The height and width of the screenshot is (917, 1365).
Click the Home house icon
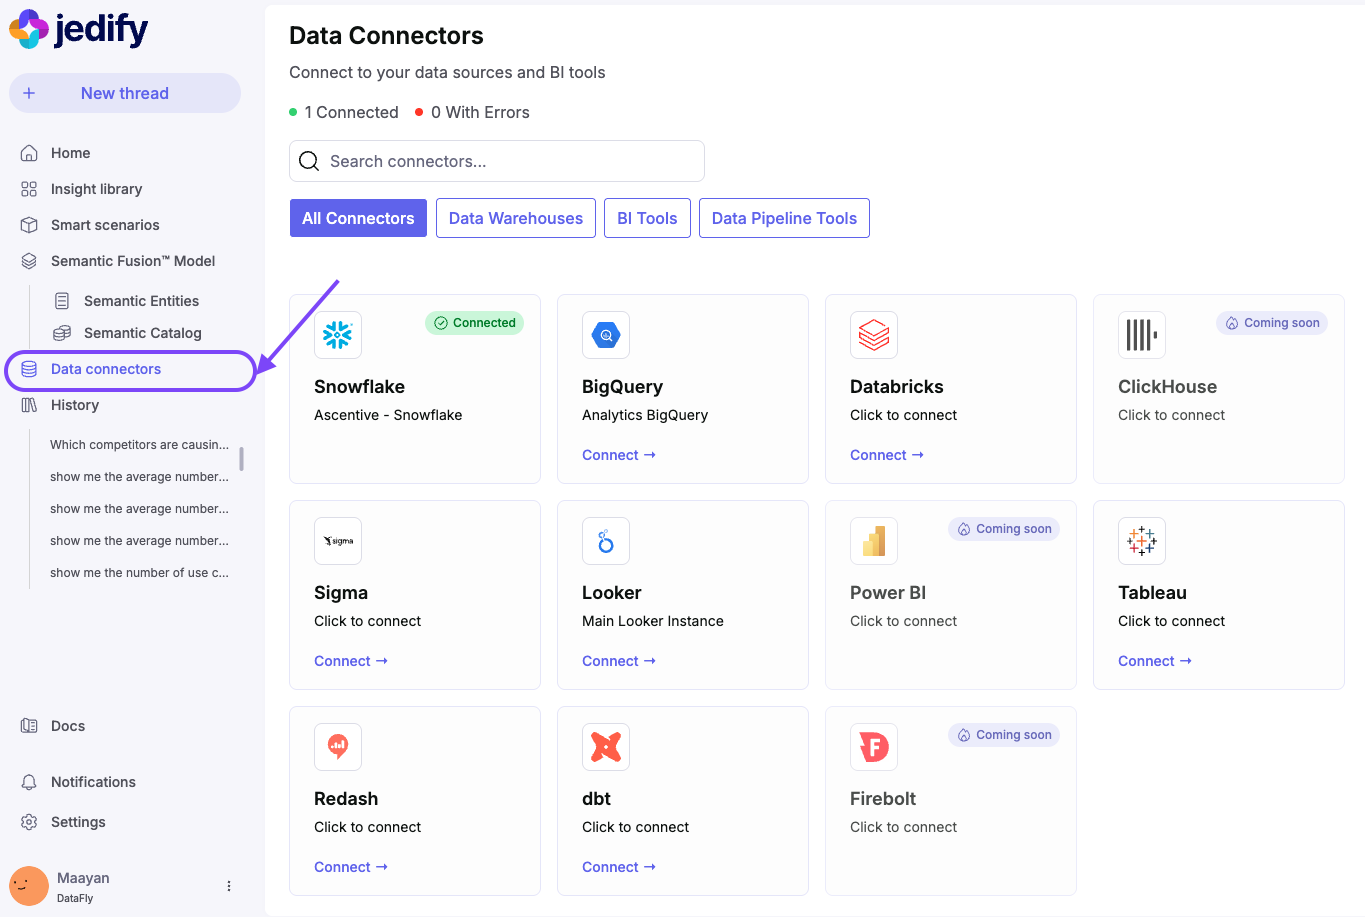pyautogui.click(x=29, y=153)
